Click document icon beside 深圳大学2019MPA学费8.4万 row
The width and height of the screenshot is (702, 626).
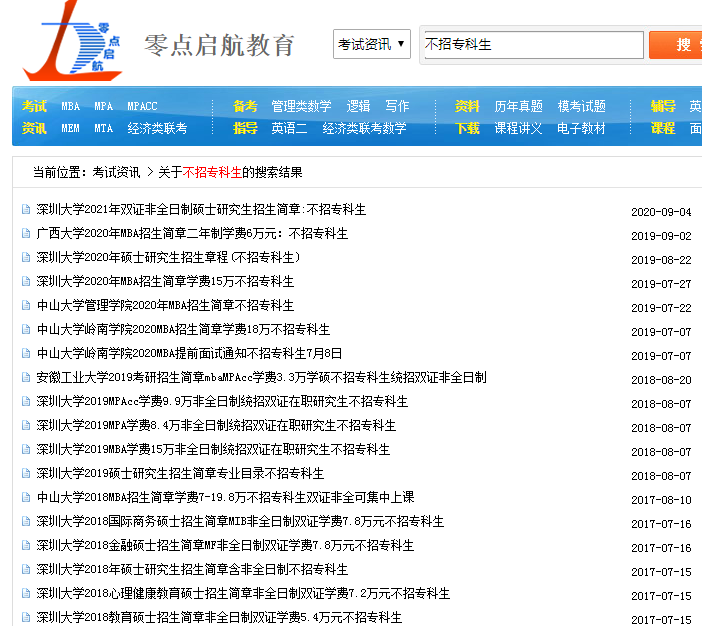(x=26, y=425)
